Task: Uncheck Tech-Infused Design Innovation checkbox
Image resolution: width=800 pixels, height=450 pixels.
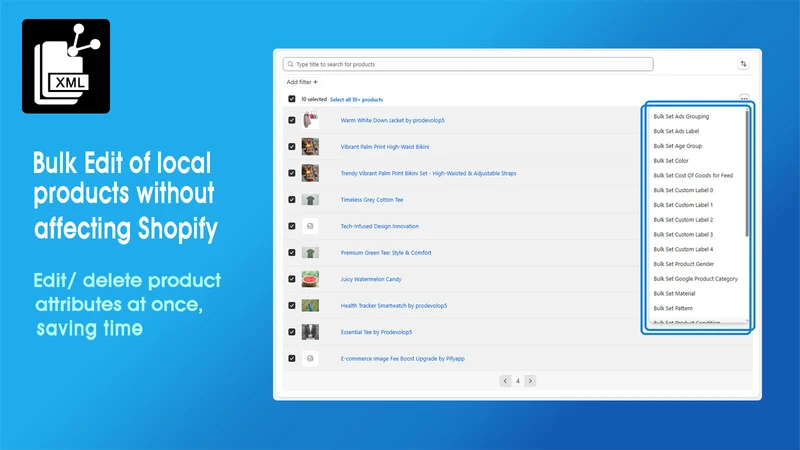Action: [x=292, y=226]
